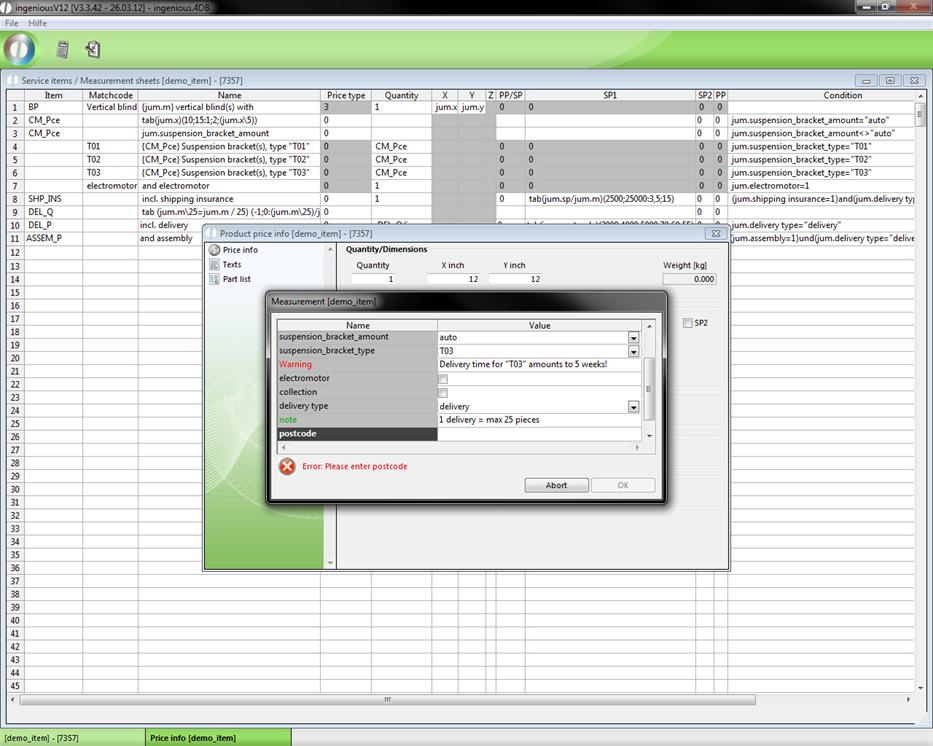Open the suspension_bracket_amount dropdown
Screen dimensions: 933x746
(x=633, y=338)
